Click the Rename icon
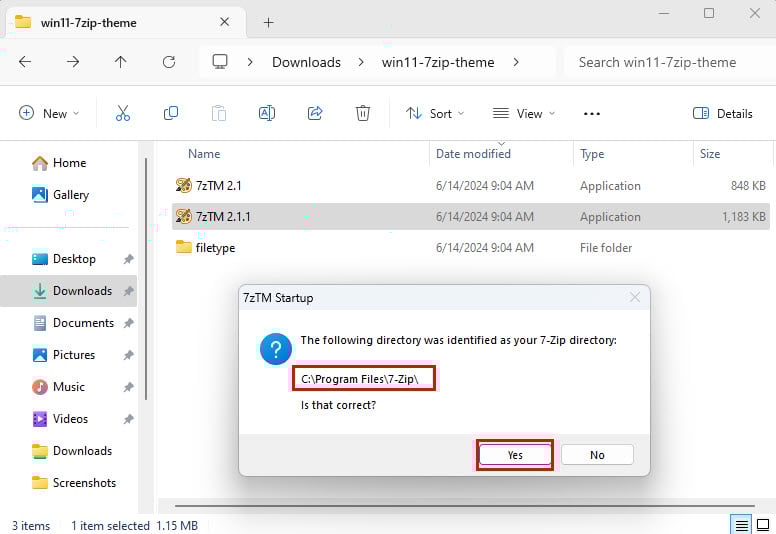The image size is (776, 534). 267,113
